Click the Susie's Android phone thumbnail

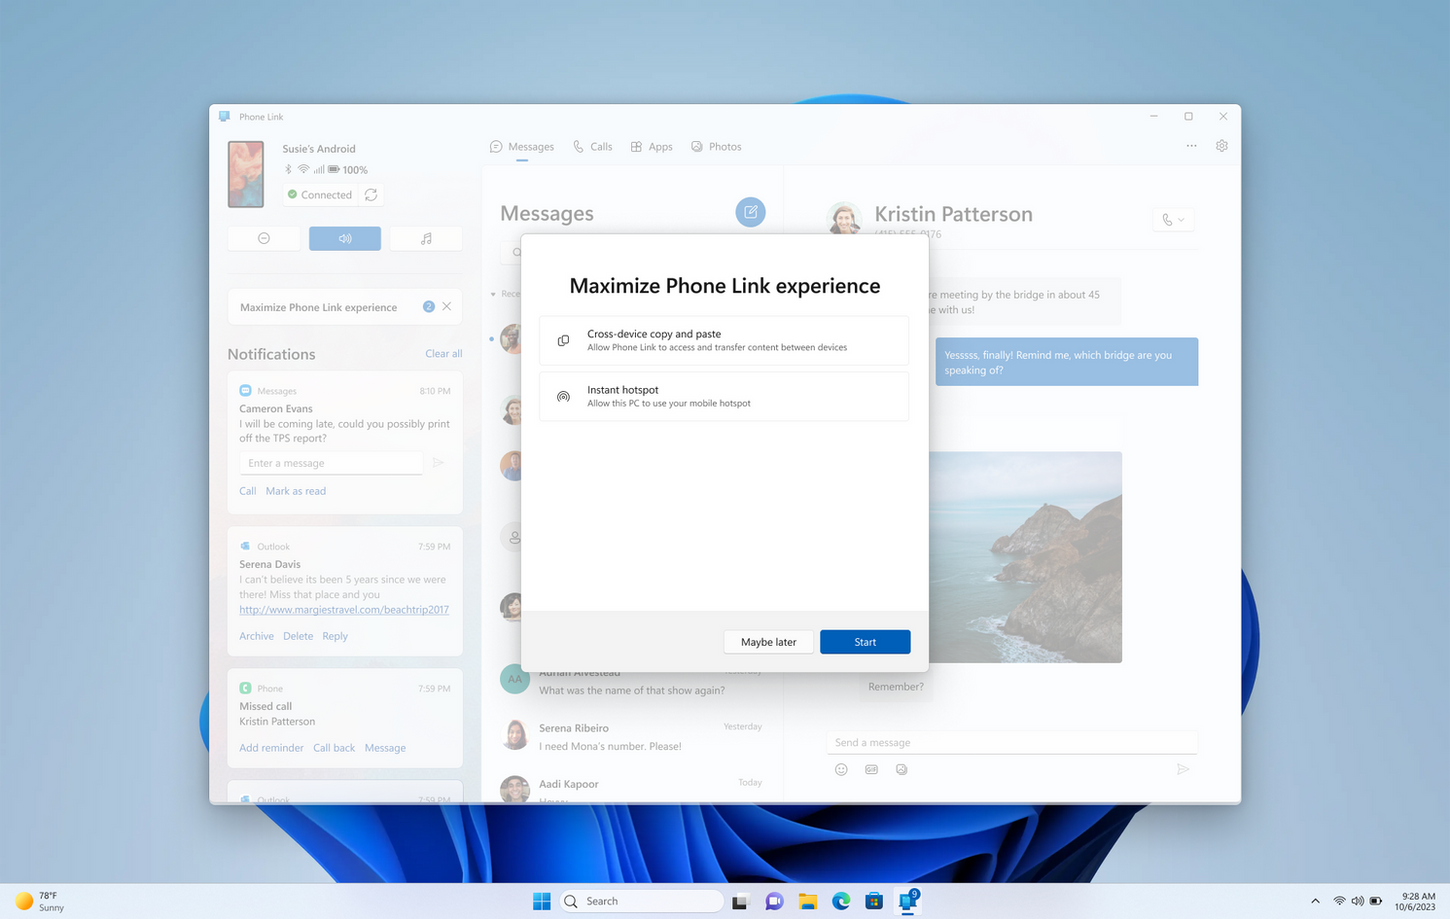[246, 174]
